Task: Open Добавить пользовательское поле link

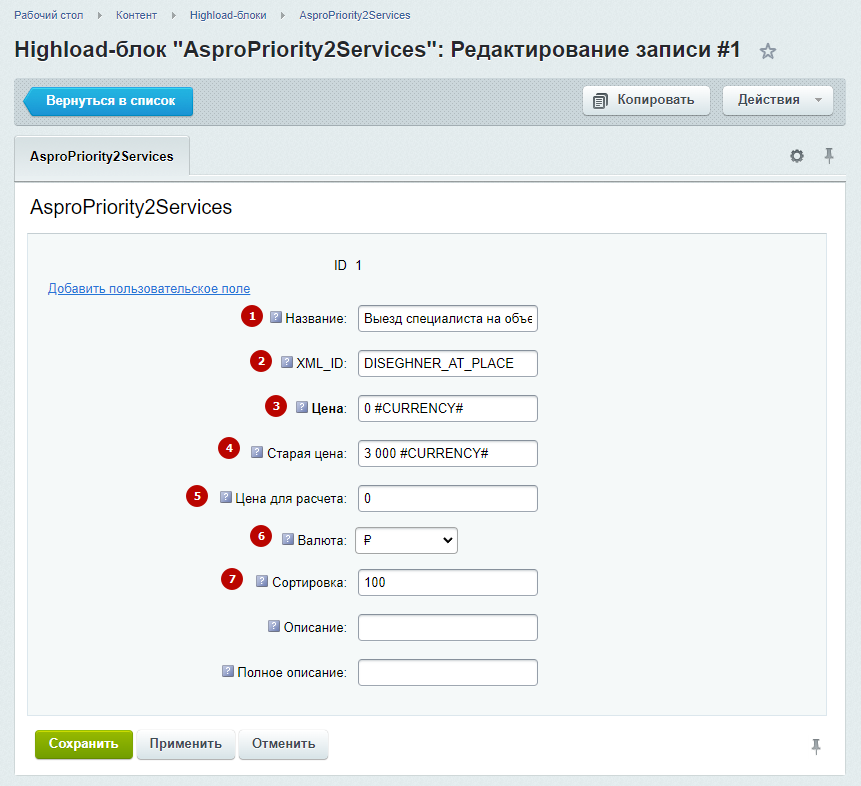Action: tap(149, 288)
